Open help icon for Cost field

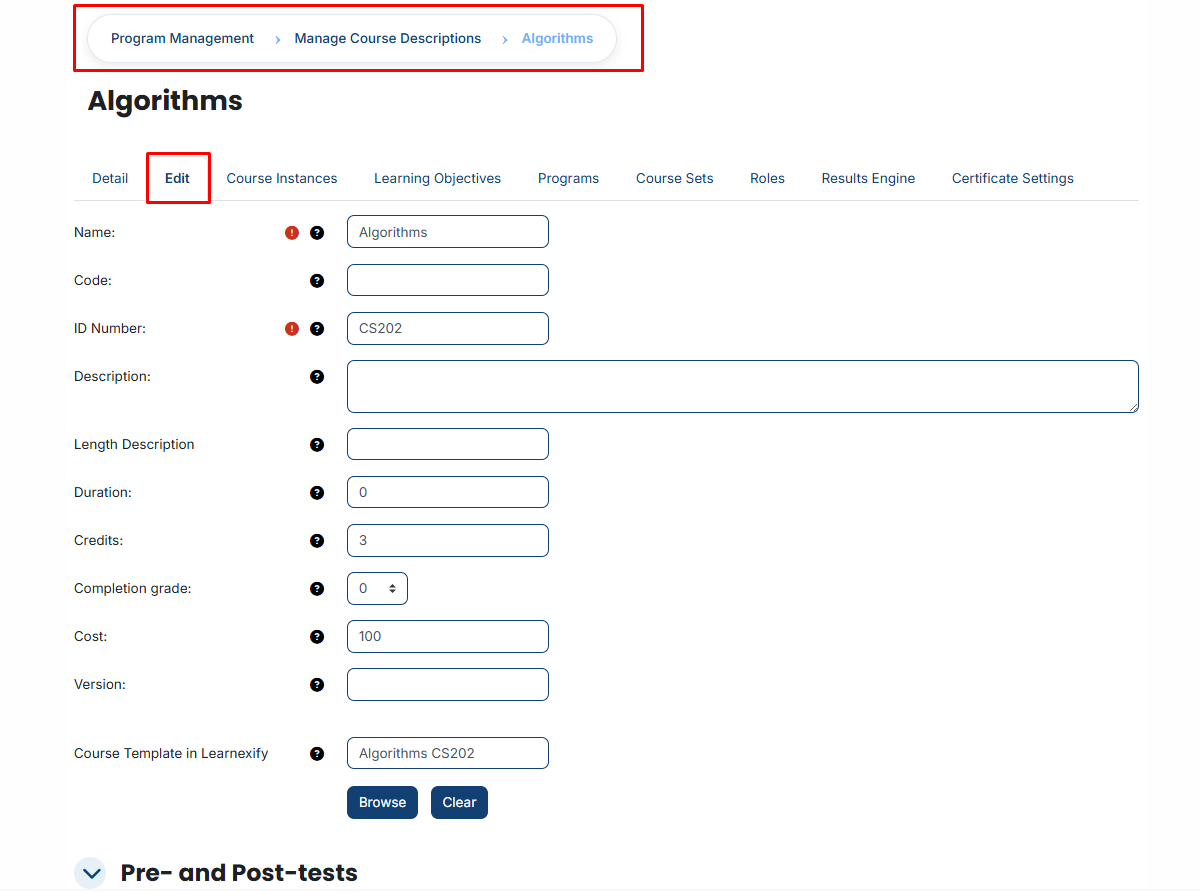tap(317, 637)
